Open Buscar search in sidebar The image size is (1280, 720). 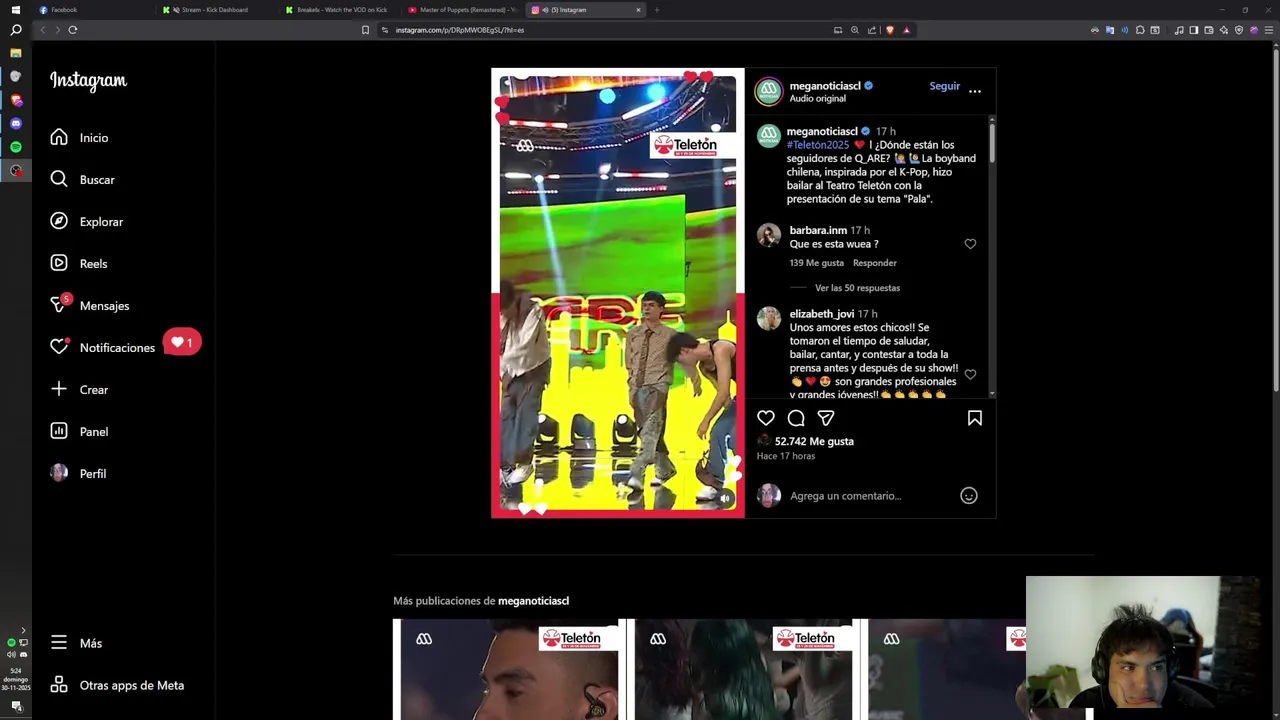(82, 180)
